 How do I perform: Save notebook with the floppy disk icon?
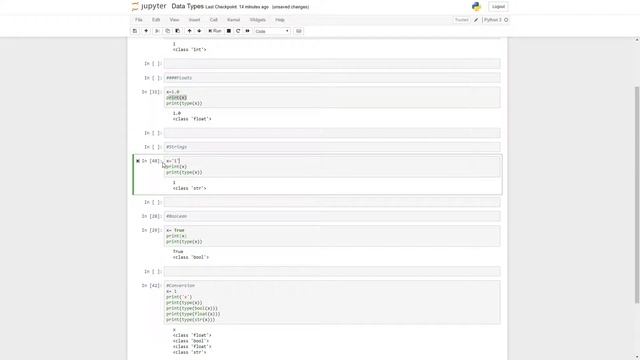[135, 31]
